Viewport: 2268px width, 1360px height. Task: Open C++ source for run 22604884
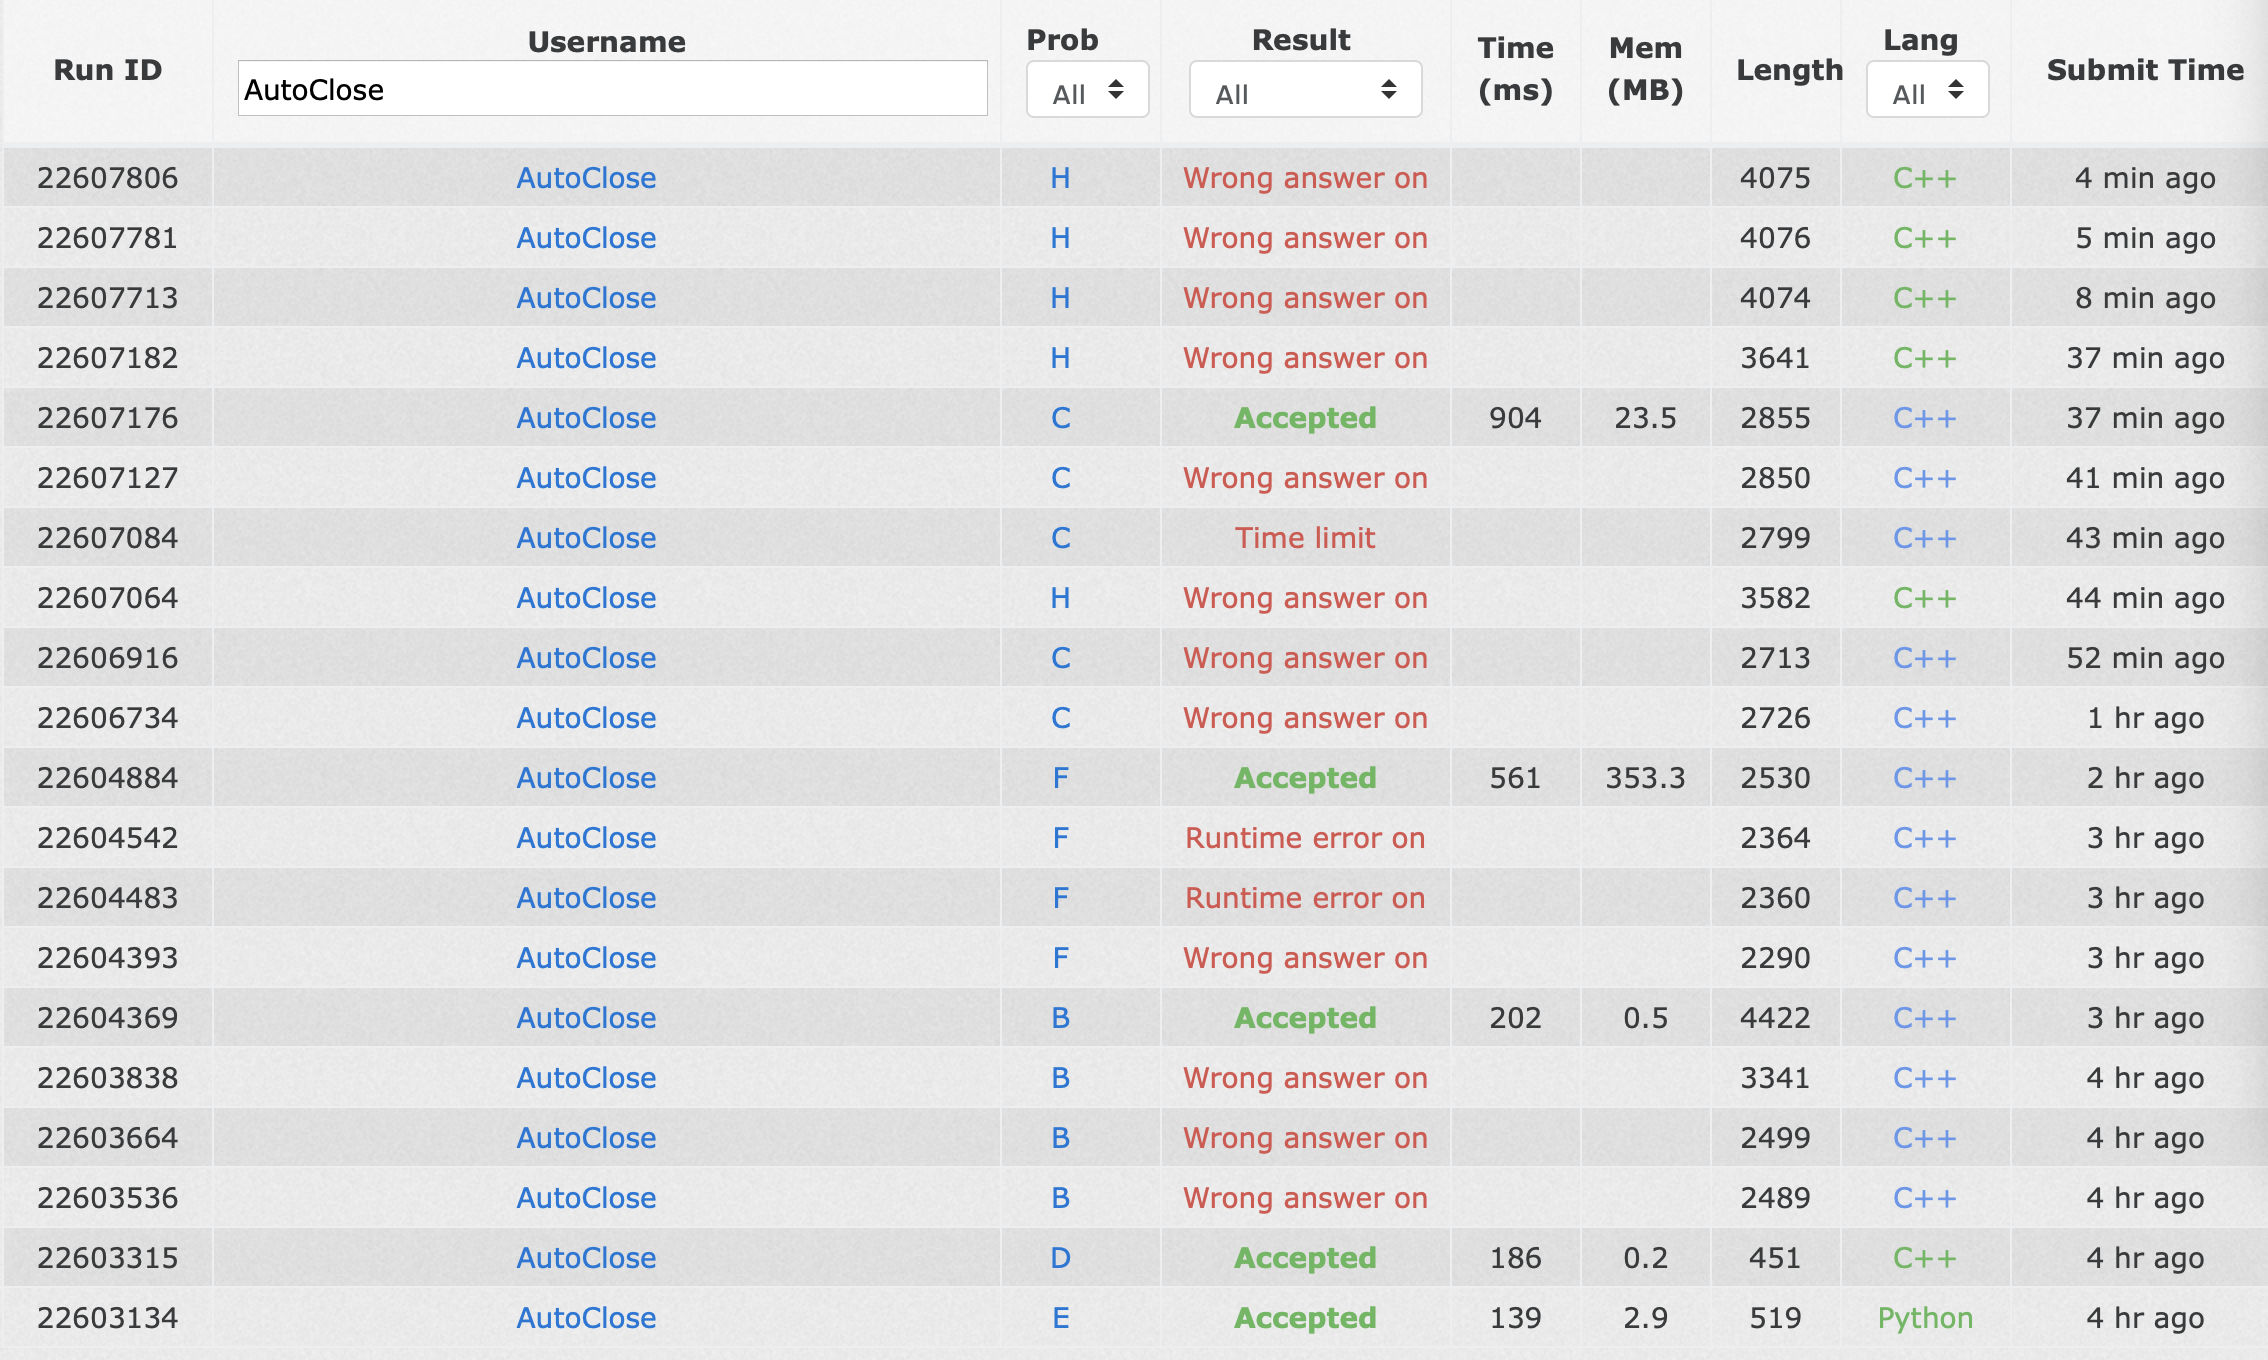pyautogui.click(x=1924, y=778)
